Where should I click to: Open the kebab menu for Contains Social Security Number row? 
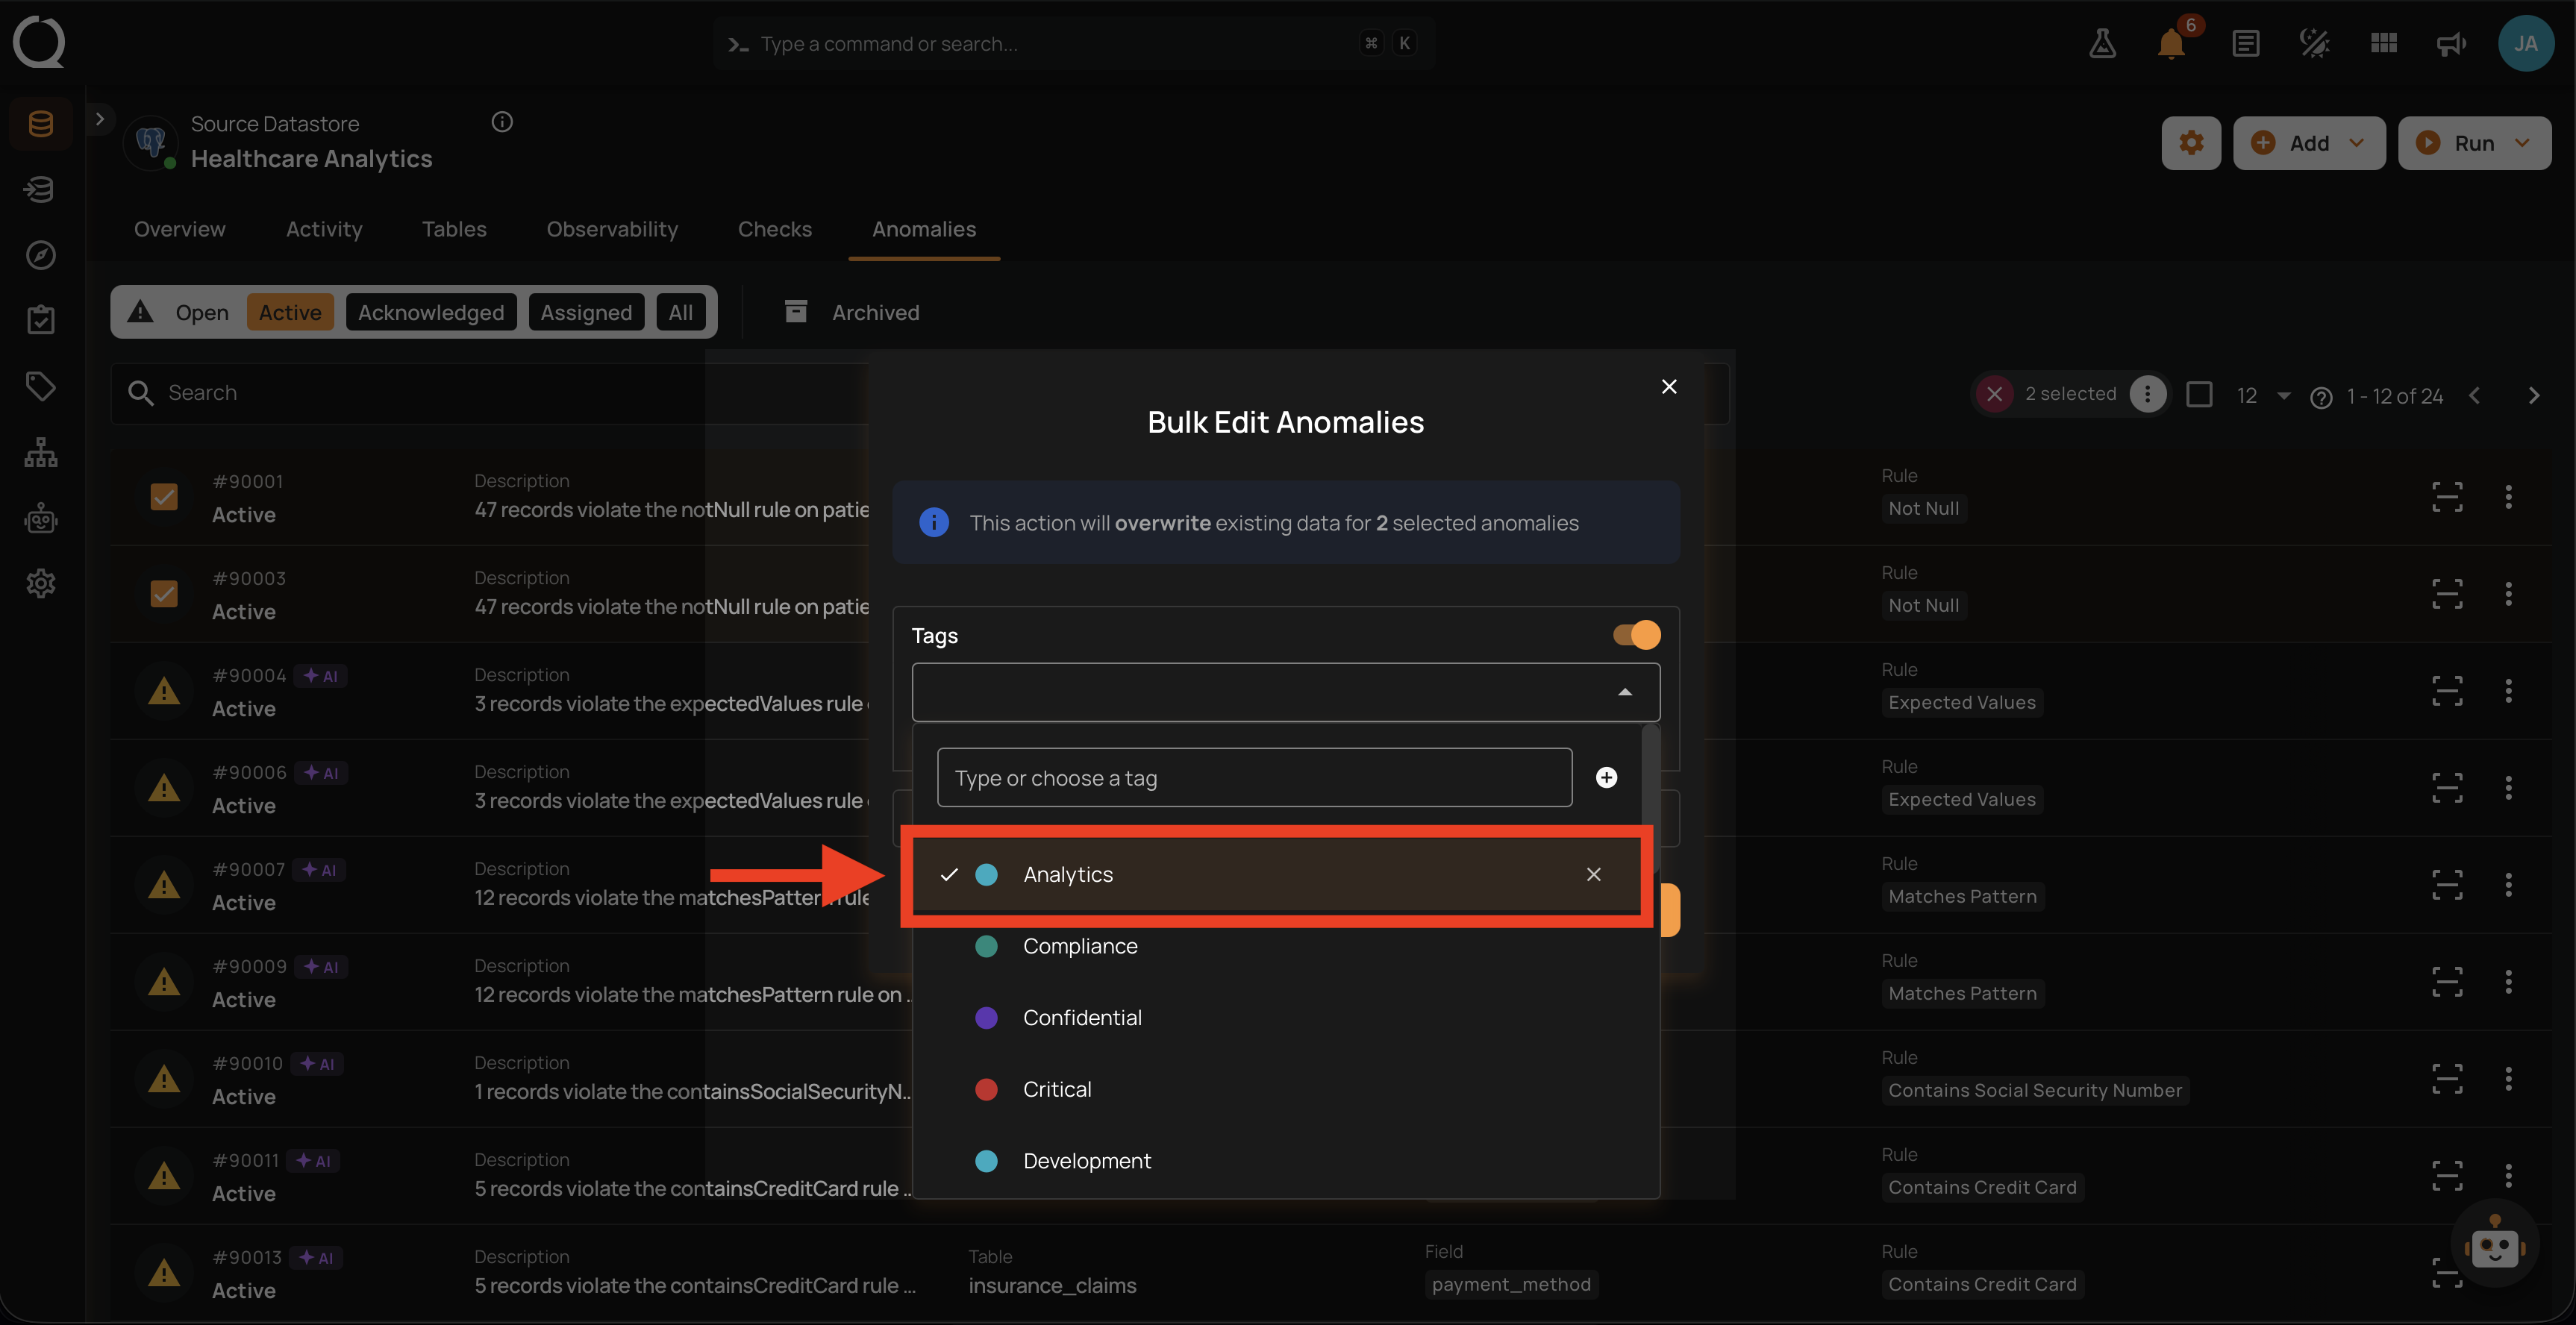2507,1078
